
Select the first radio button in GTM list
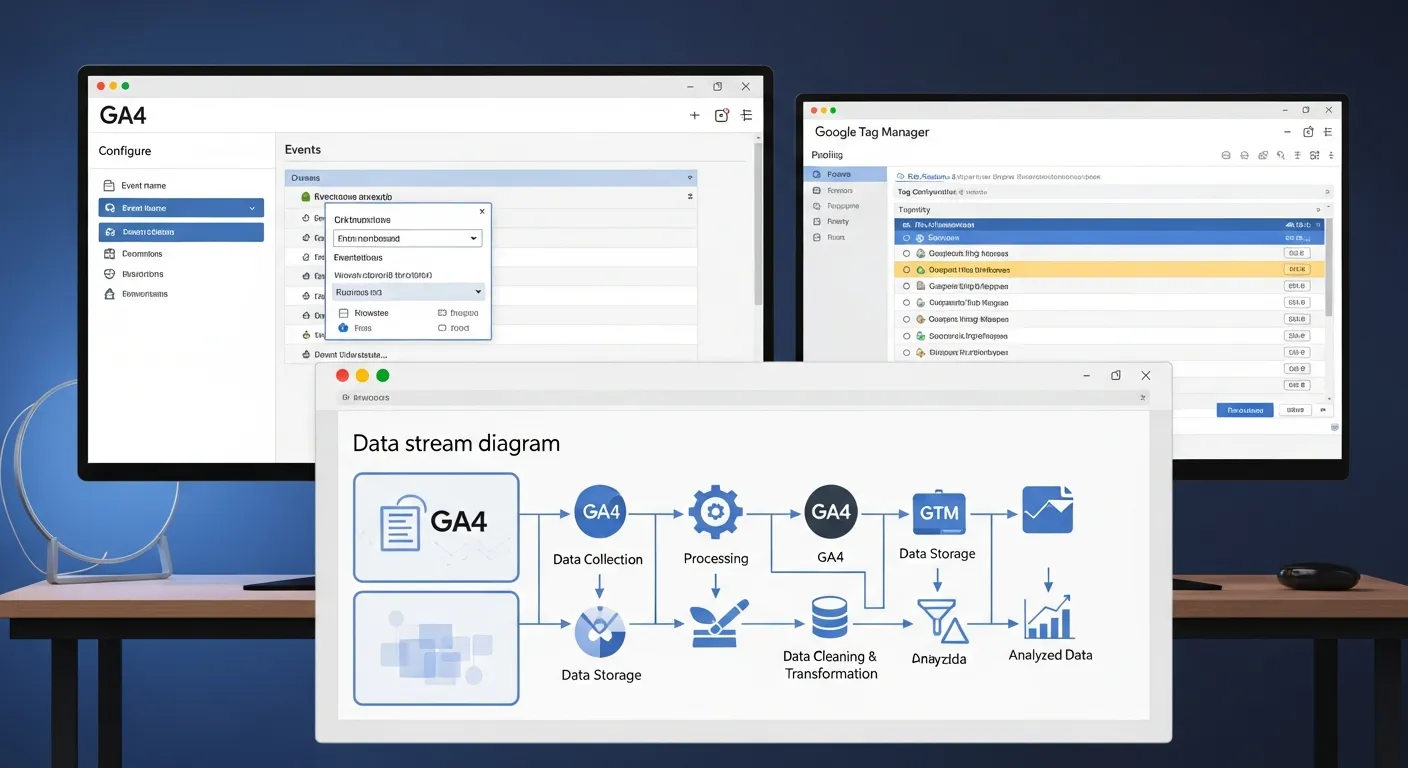click(906, 238)
